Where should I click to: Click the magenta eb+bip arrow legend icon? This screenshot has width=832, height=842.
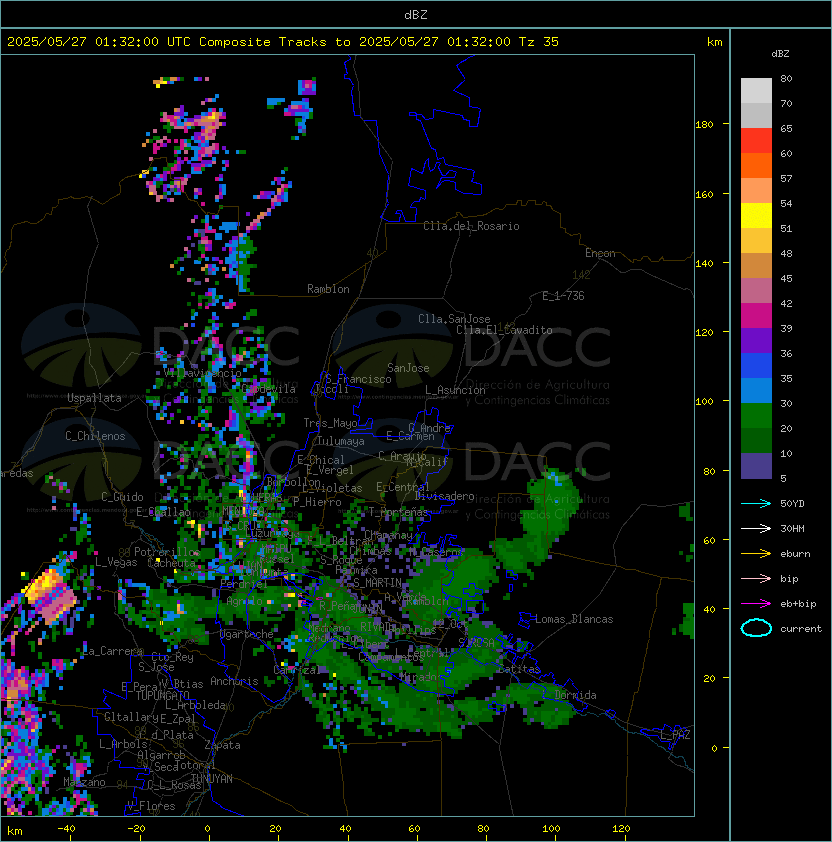pos(756,604)
